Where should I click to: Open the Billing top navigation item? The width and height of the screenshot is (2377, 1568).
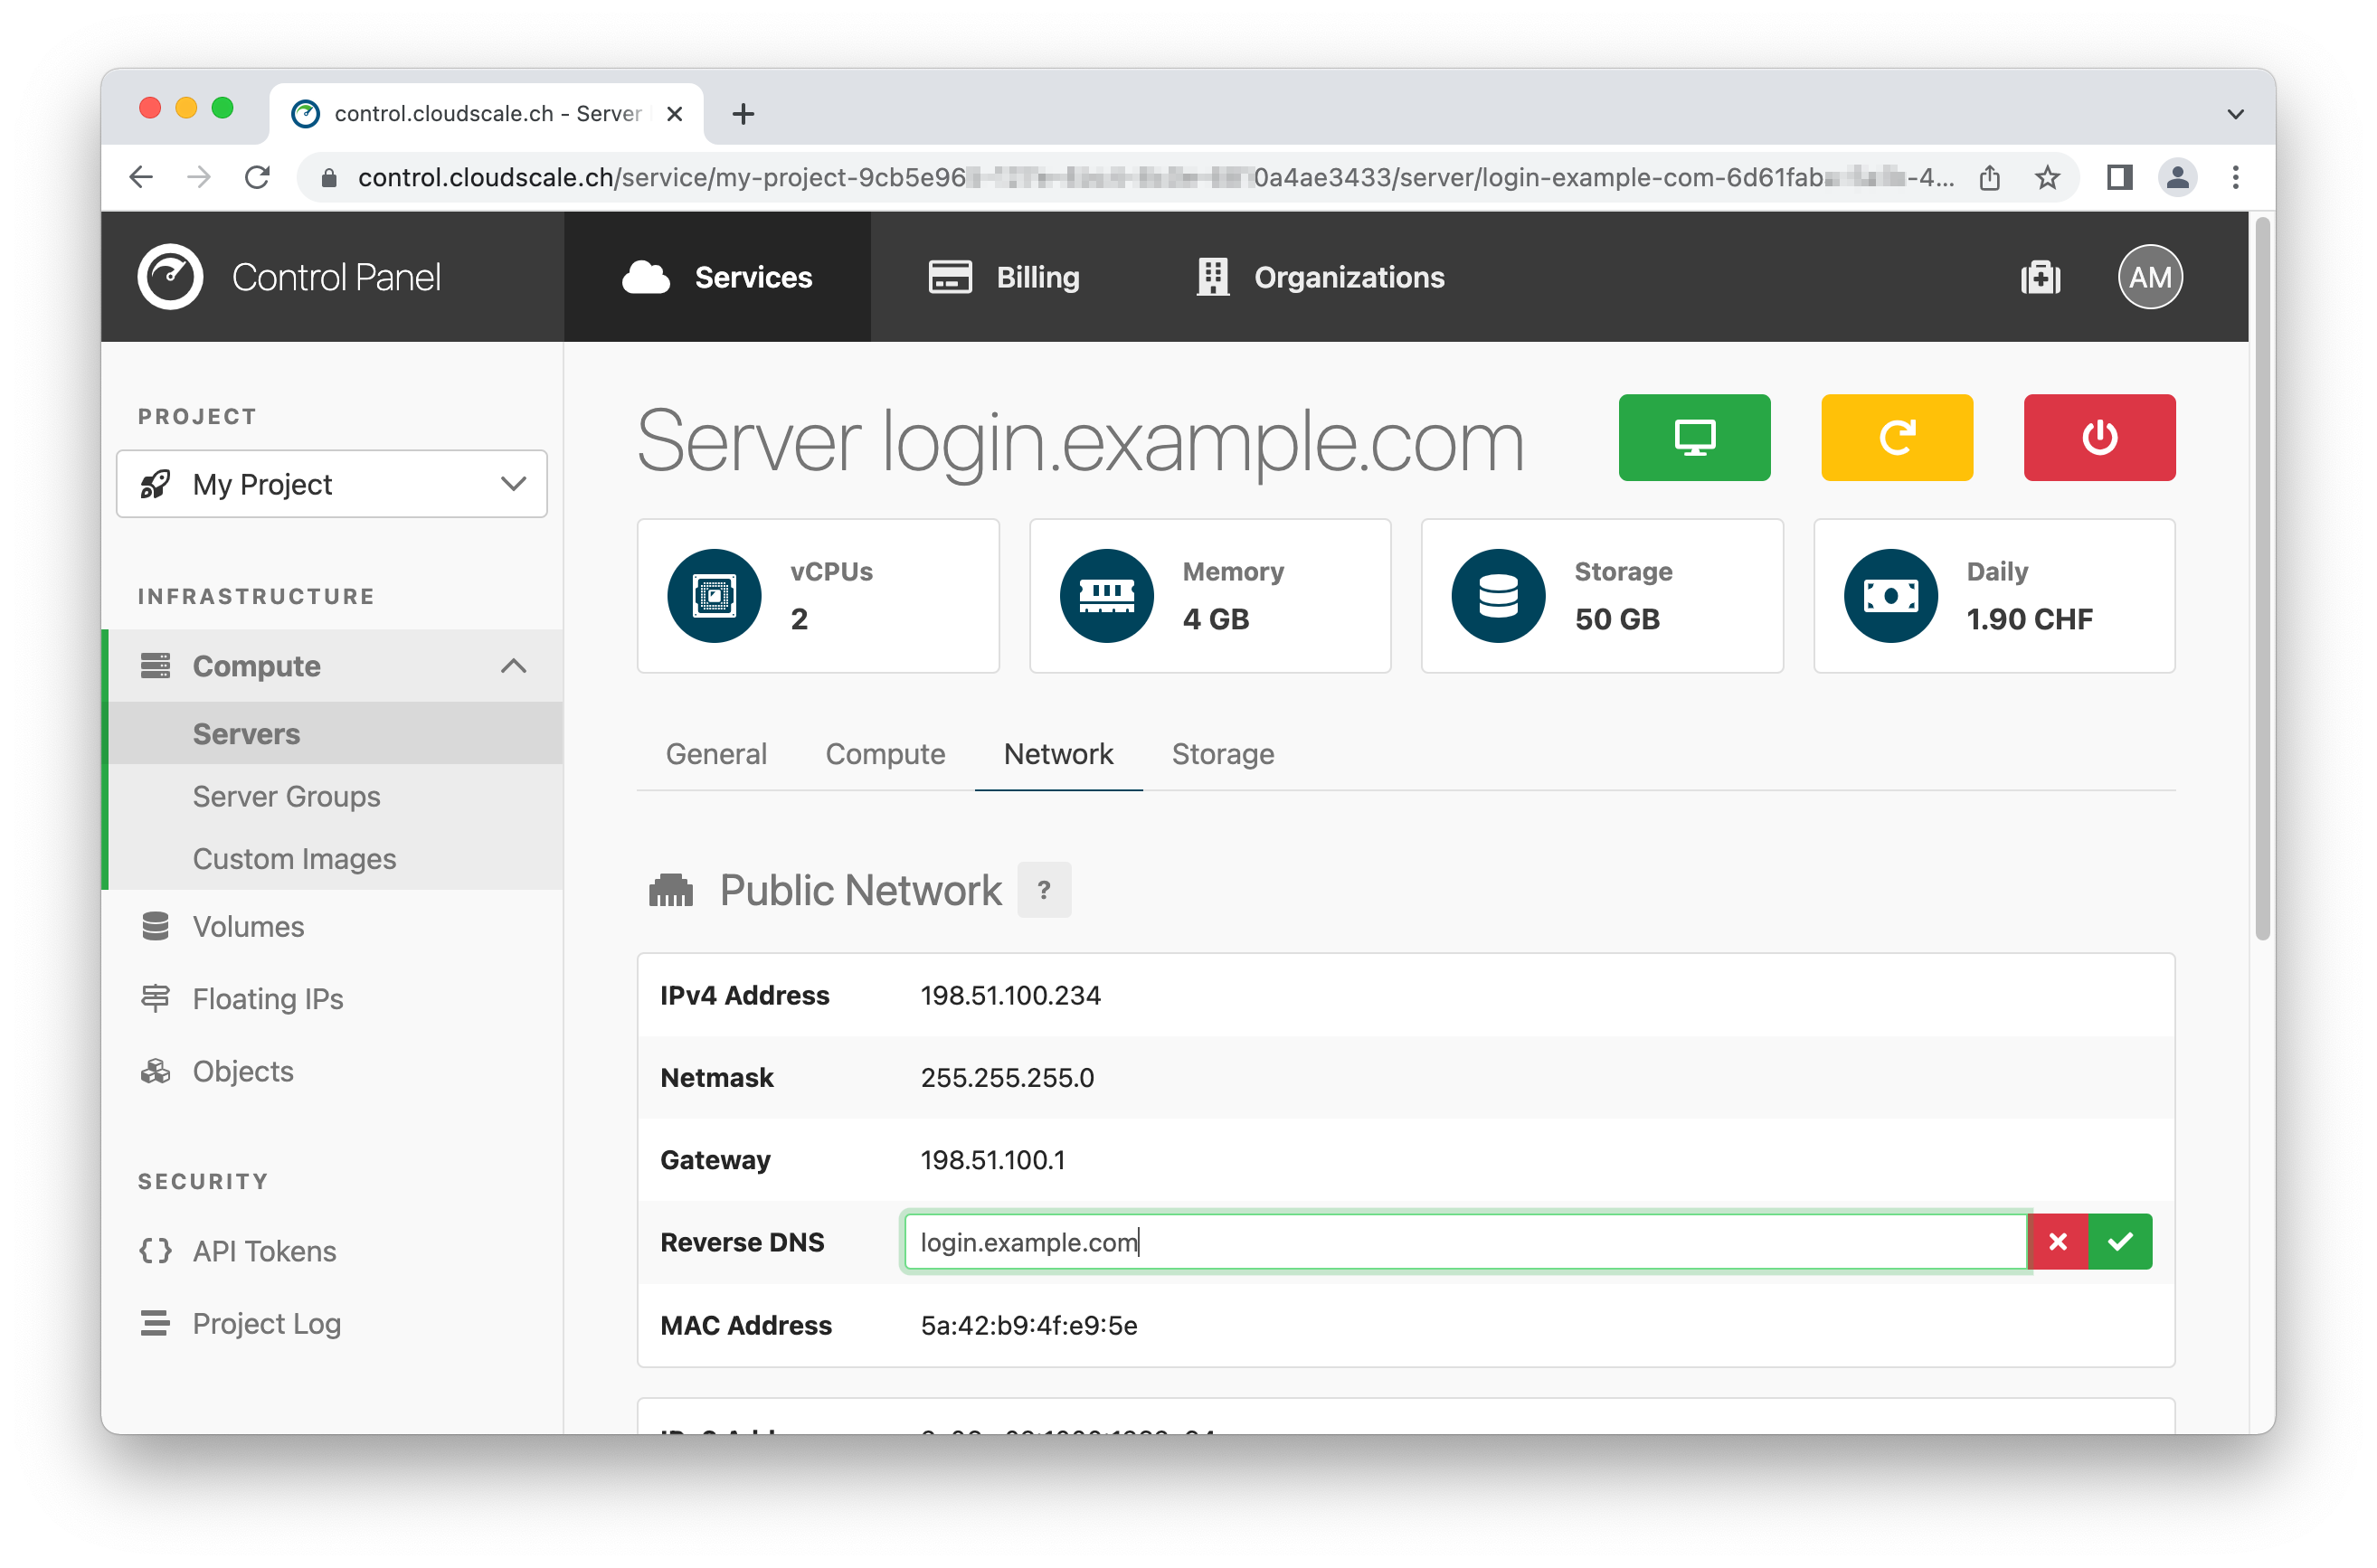coord(1003,277)
